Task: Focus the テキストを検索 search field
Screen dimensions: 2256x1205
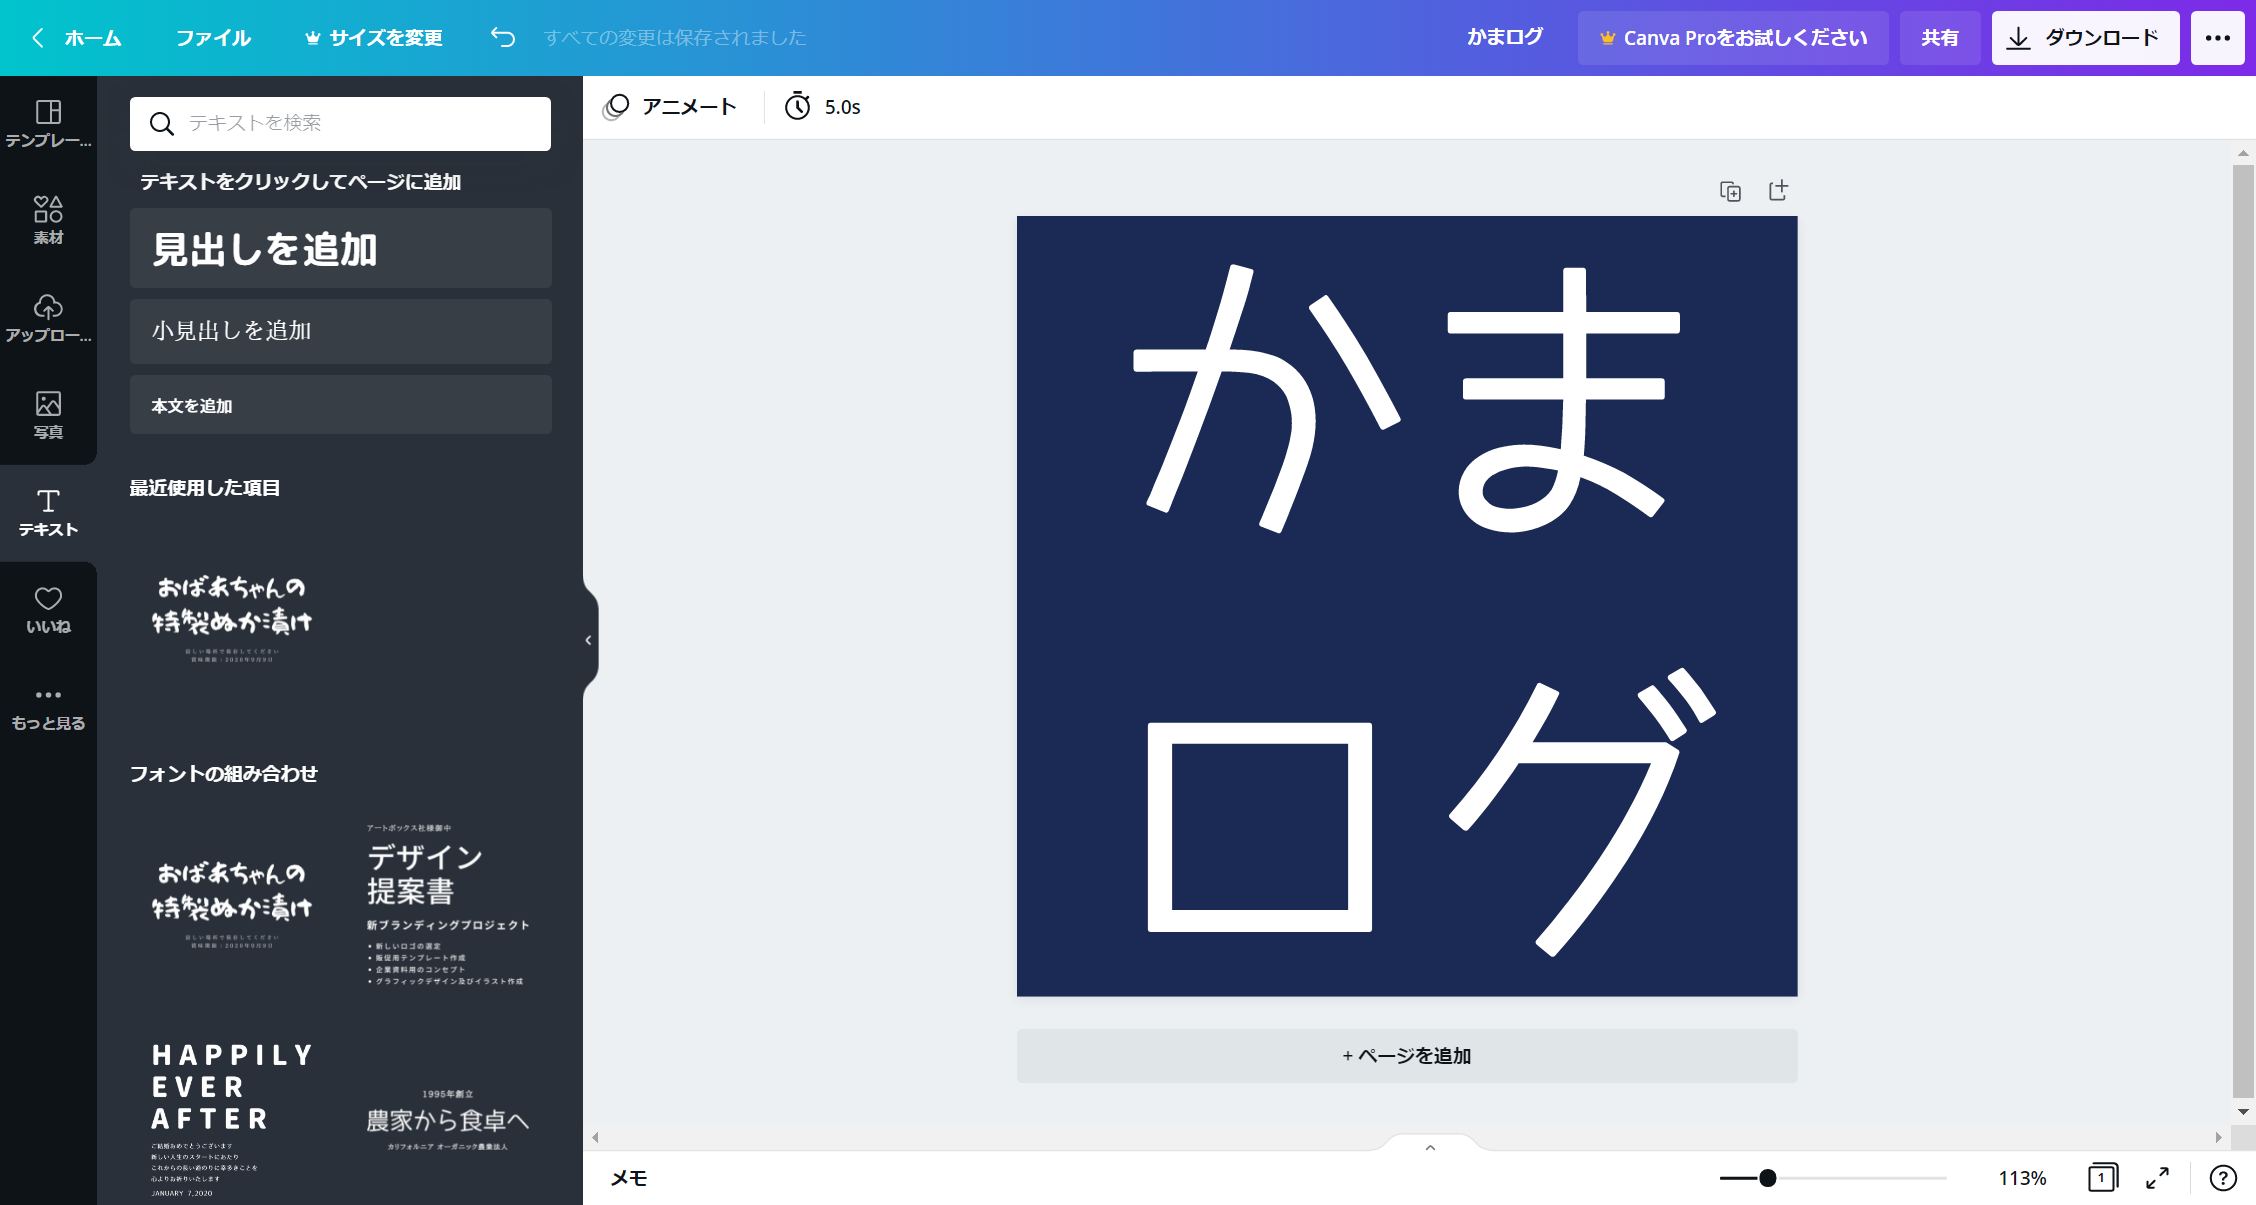Action: [340, 123]
